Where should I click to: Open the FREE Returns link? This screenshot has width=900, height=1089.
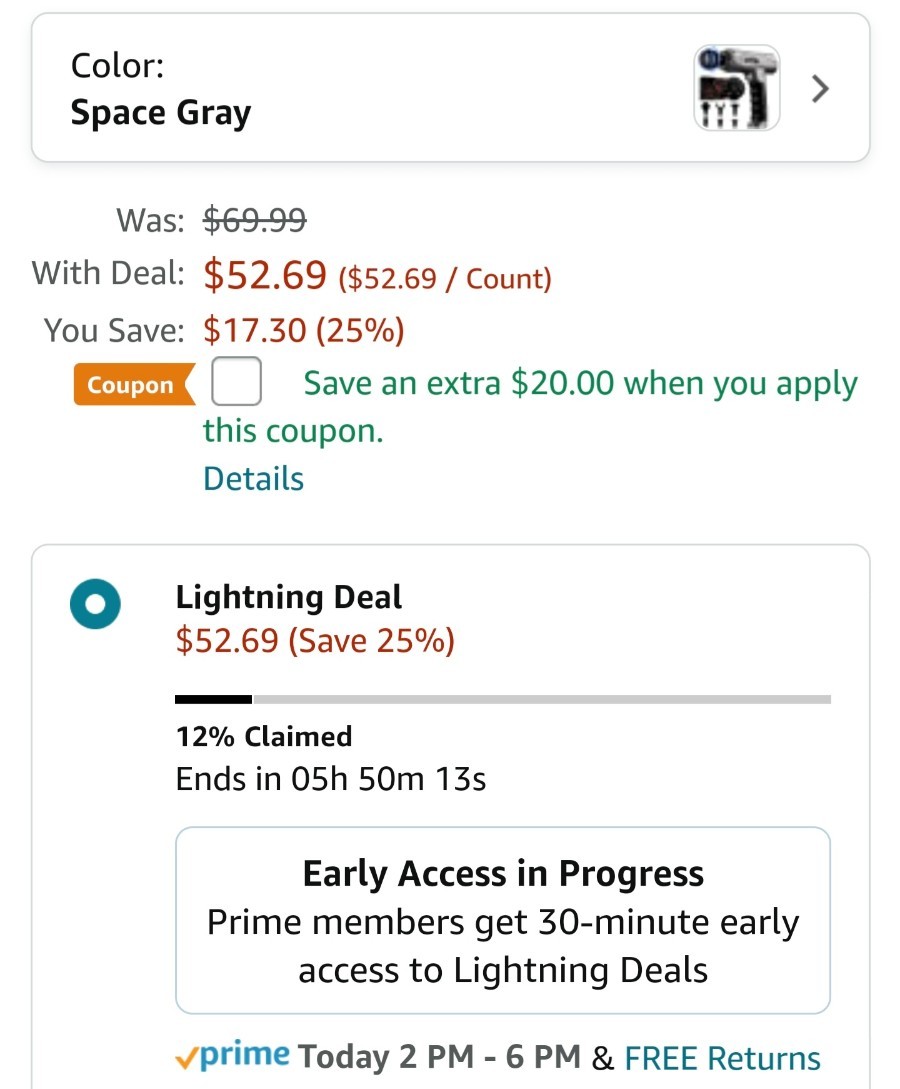[x=722, y=1058]
